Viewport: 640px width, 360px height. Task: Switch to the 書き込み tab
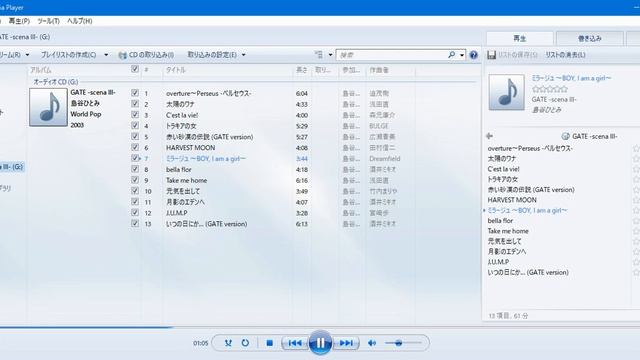(590, 38)
